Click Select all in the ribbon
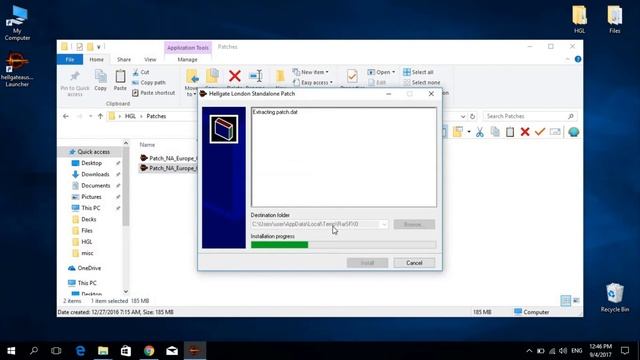 click(418, 72)
